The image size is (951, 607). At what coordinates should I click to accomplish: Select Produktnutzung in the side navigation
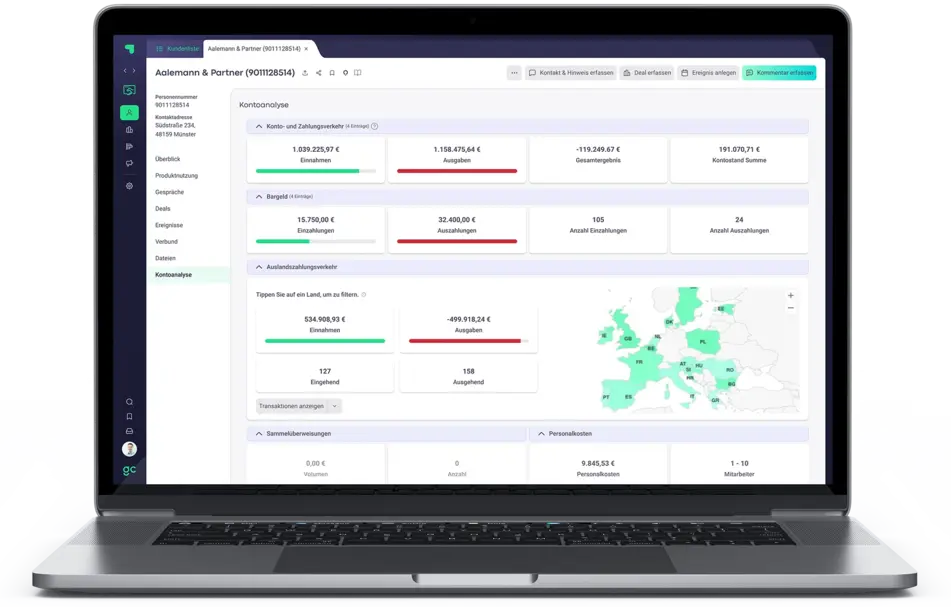(176, 175)
